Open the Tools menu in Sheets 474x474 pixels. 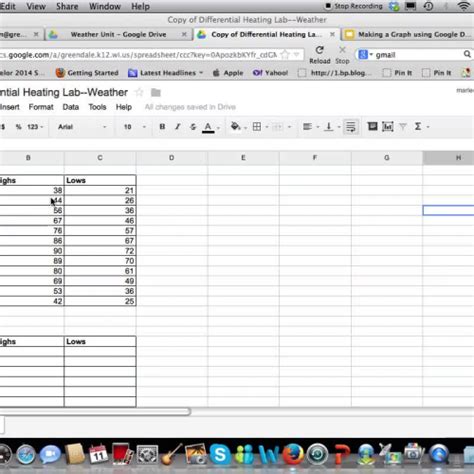pos(97,107)
